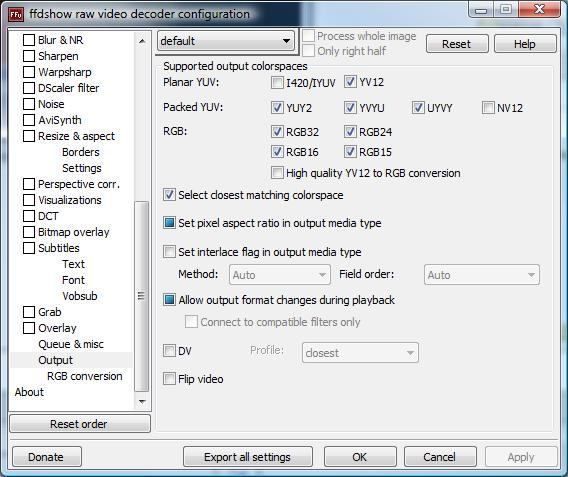Tick the Warpsharp checkbox
The image size is (568, 477).
(29, 72)
